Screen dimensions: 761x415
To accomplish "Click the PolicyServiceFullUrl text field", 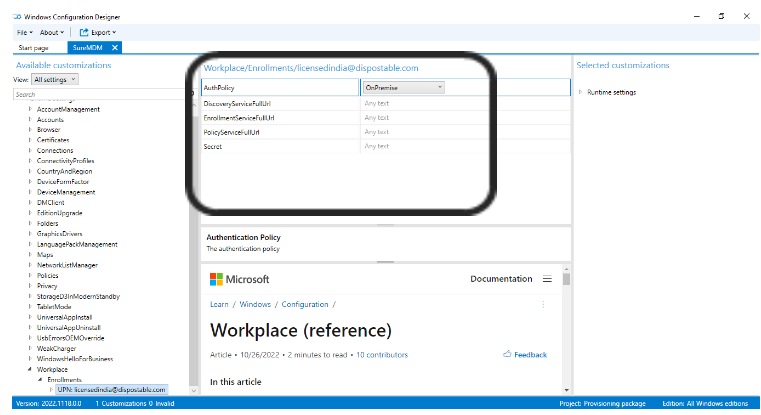I will tap(465, 132).
